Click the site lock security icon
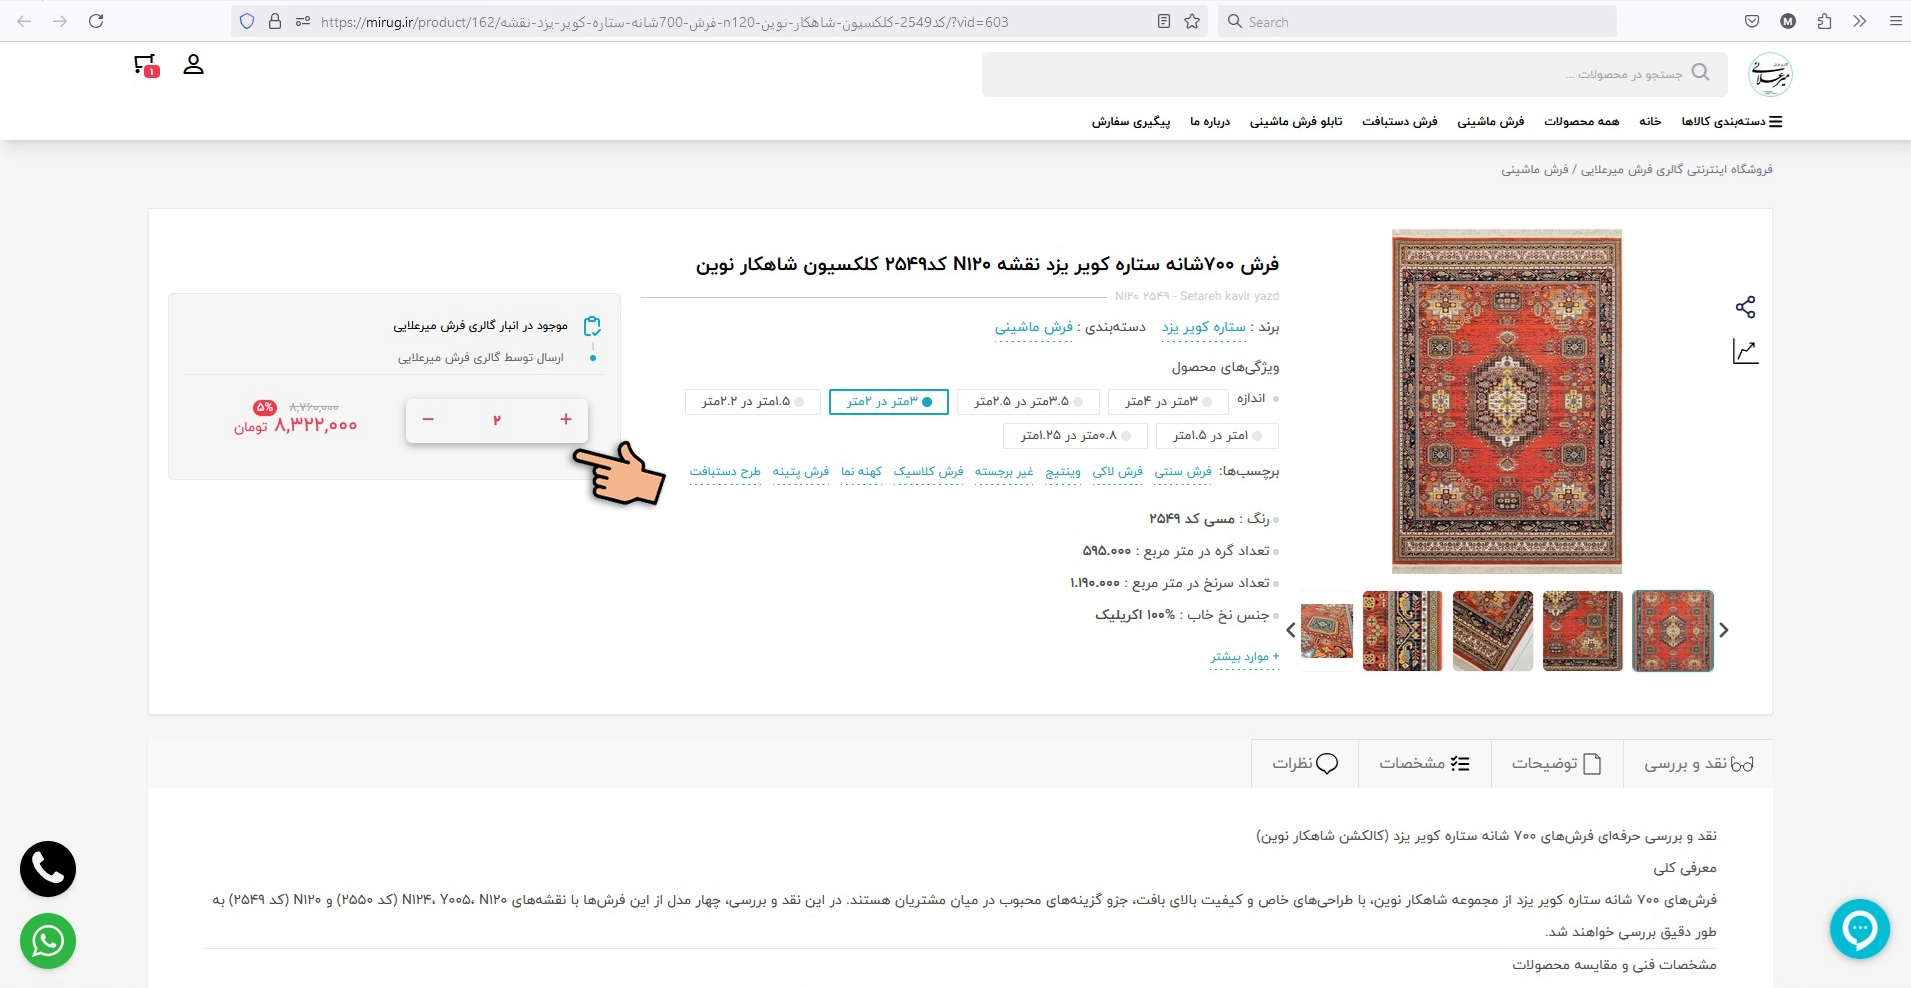1911x988 pixels. 275,21
